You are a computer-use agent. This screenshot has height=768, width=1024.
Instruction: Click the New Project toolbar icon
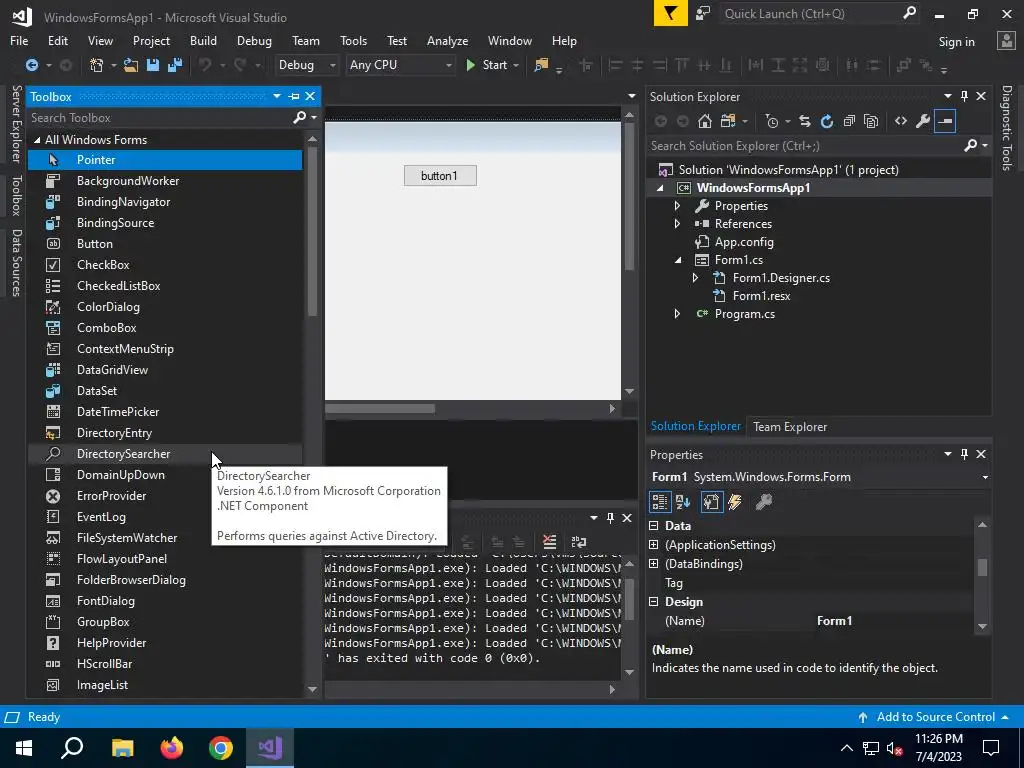97,65
